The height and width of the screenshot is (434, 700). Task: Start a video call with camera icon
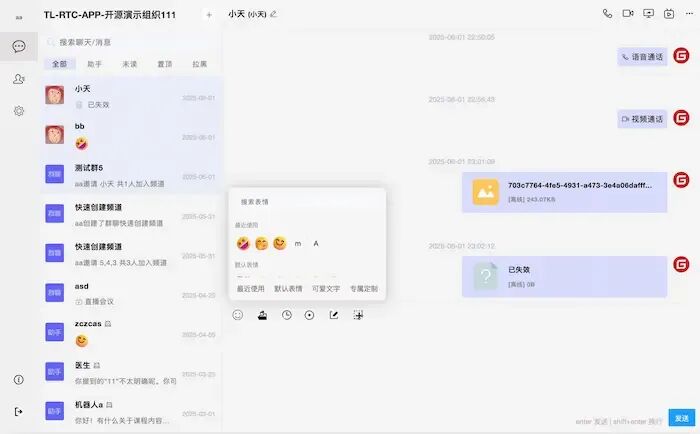point(628,14)
